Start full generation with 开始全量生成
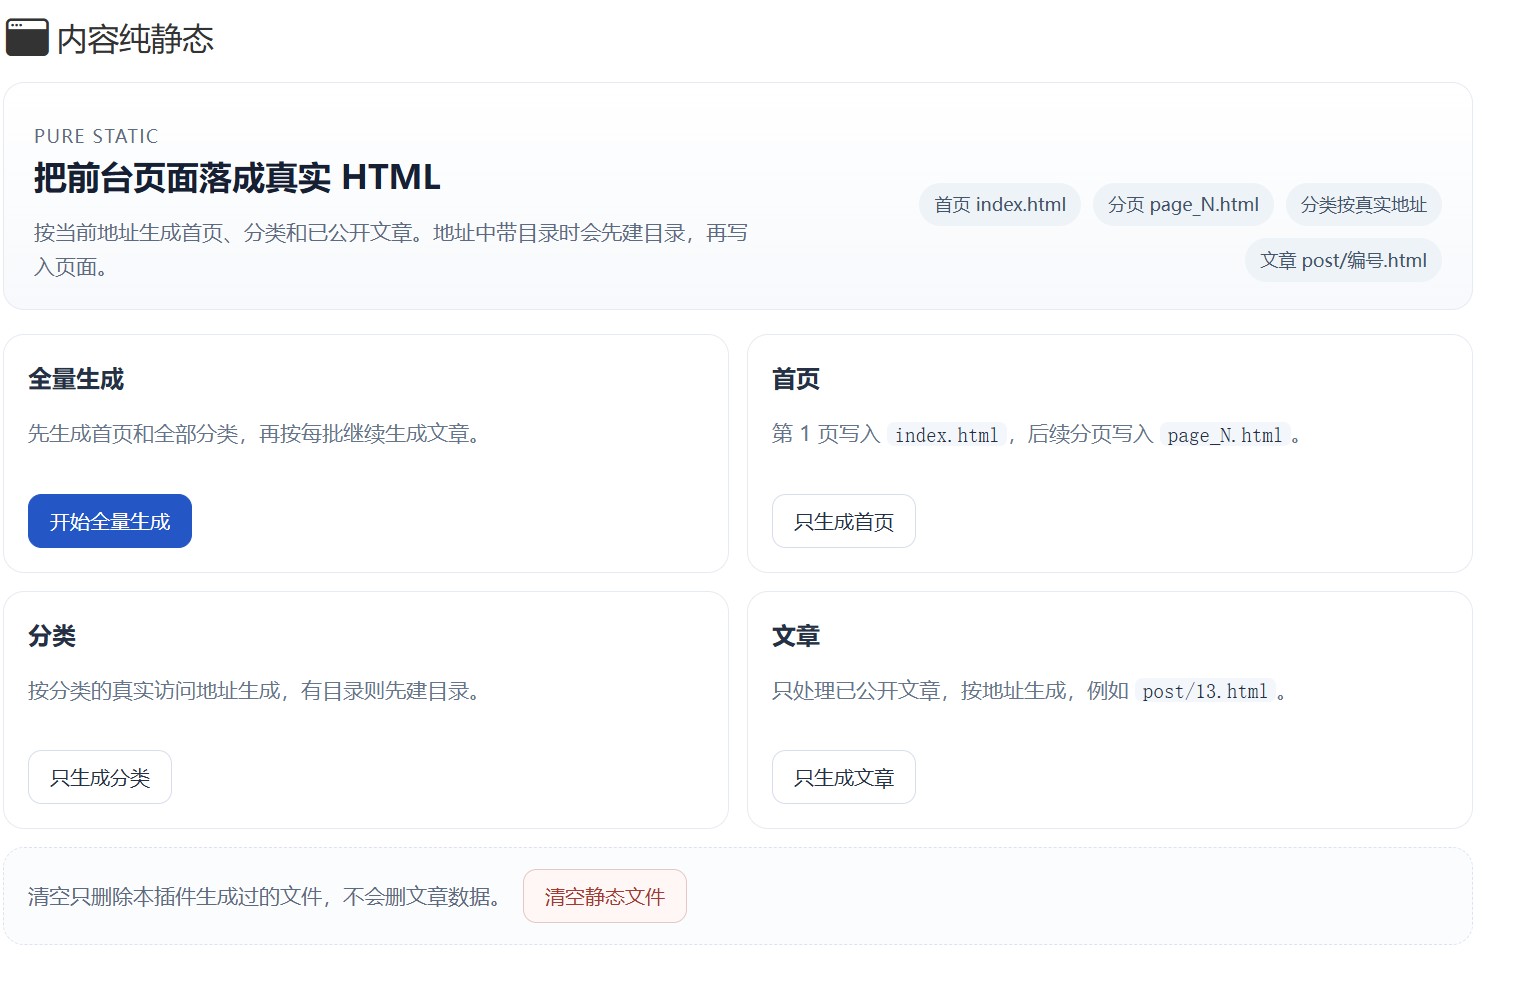This screenshot has height=981, width=1518. [x=110, y=521]
